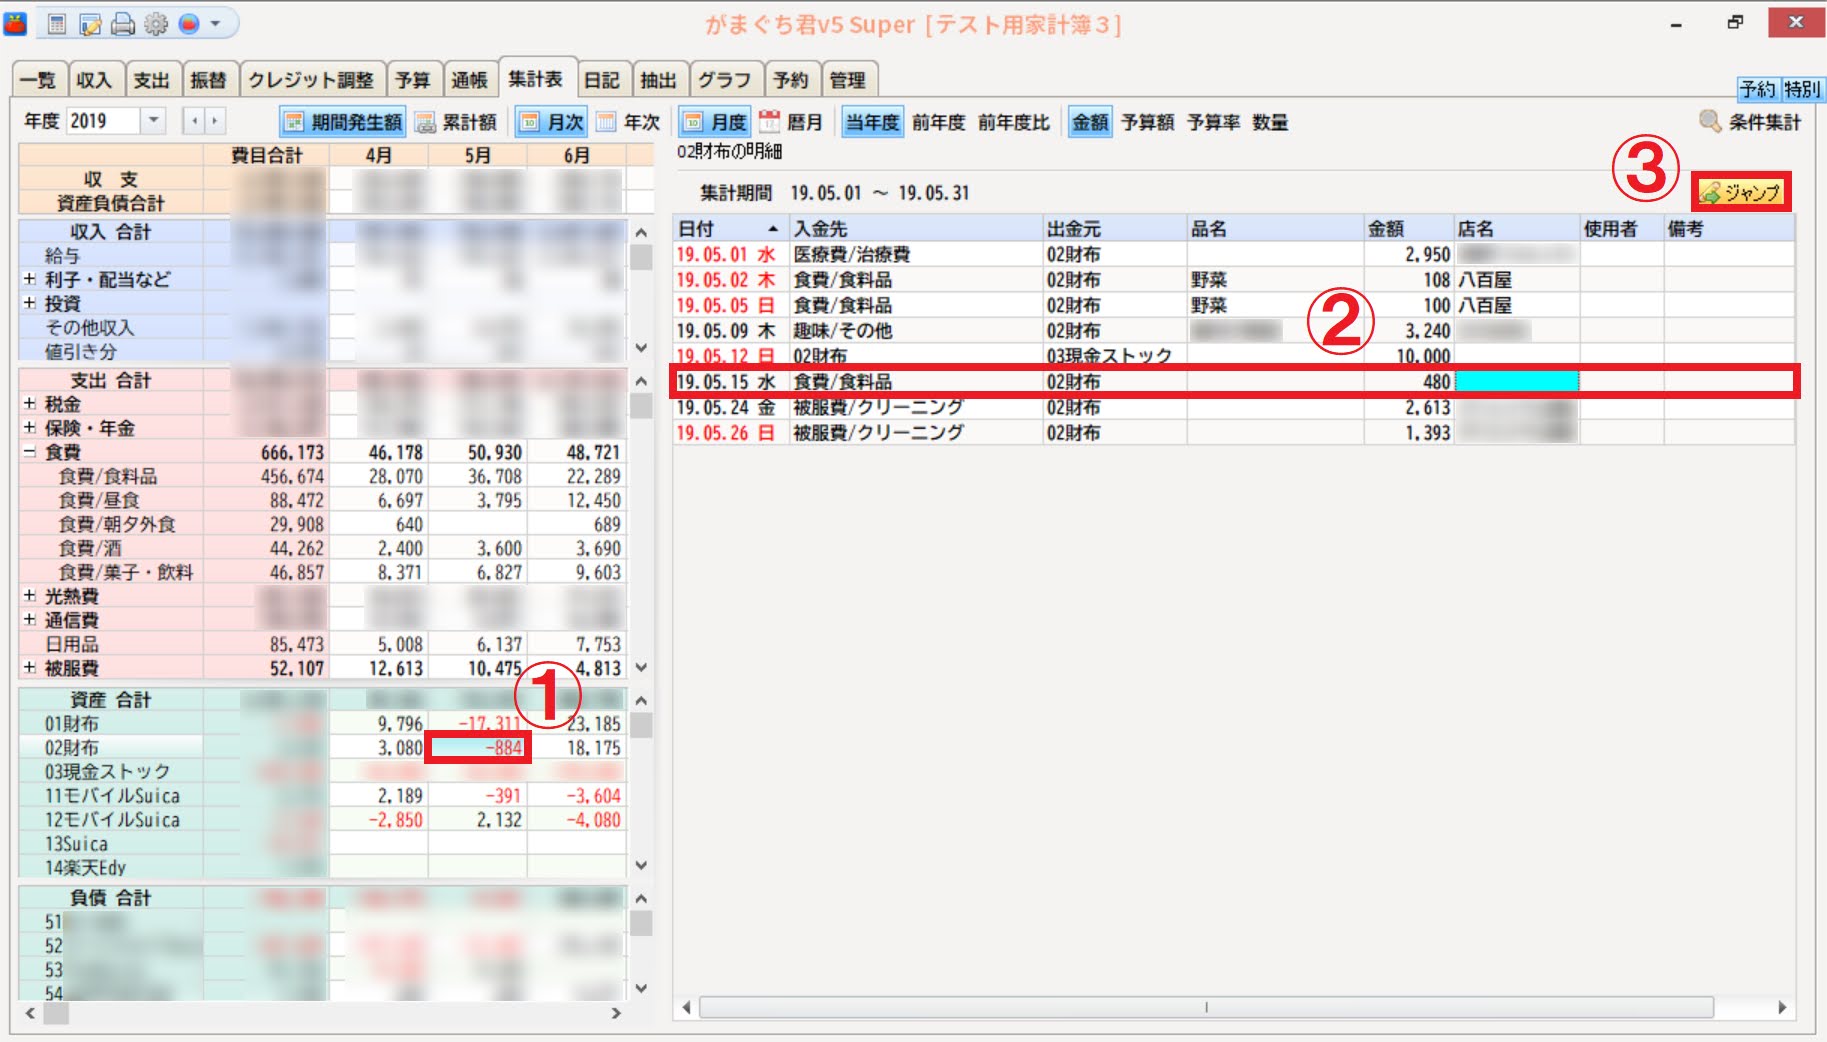Viewport: 1827px width, 1042px height.
Task: Select the 月次 period toggle
Action: click(551, 122)
